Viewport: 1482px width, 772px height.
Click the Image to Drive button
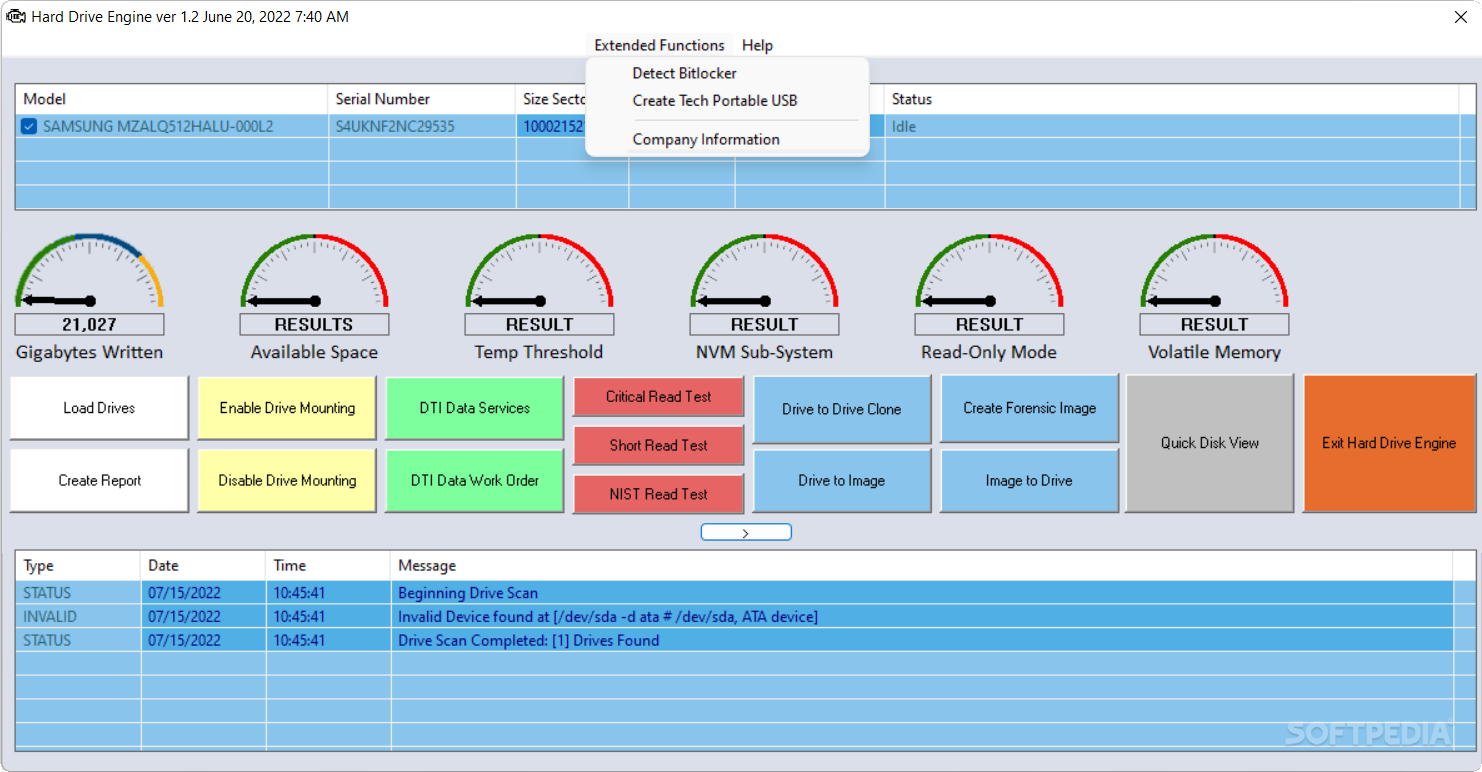pyautogui.click(x=1029, y=481)
